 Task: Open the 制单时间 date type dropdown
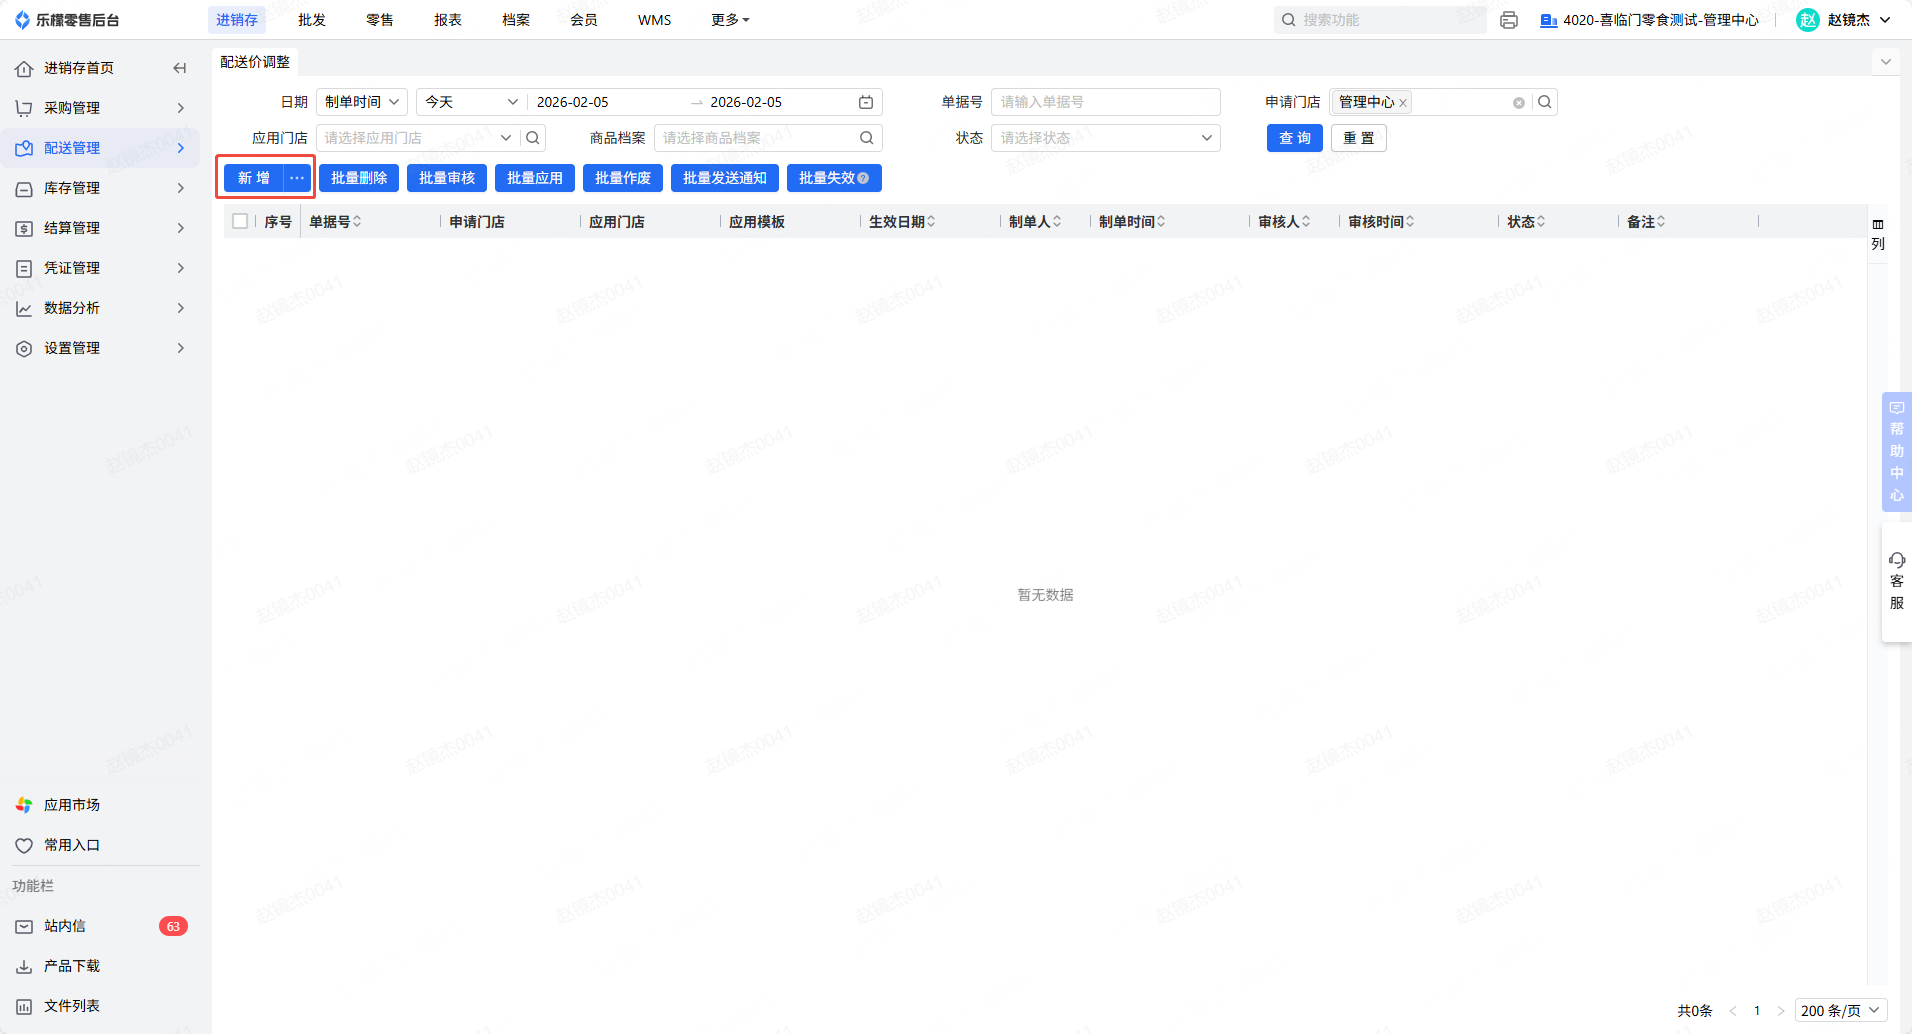pos(362,102)
